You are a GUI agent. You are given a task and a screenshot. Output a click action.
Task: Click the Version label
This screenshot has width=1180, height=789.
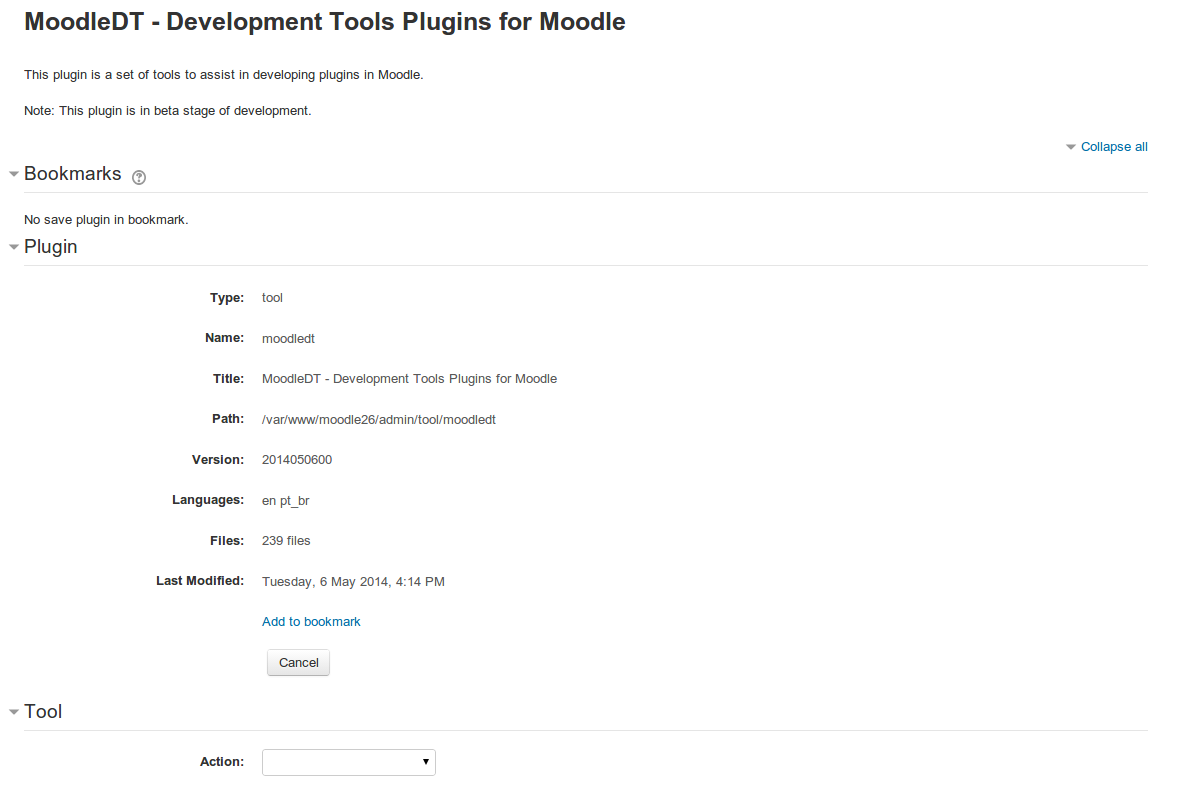(217, 459)
